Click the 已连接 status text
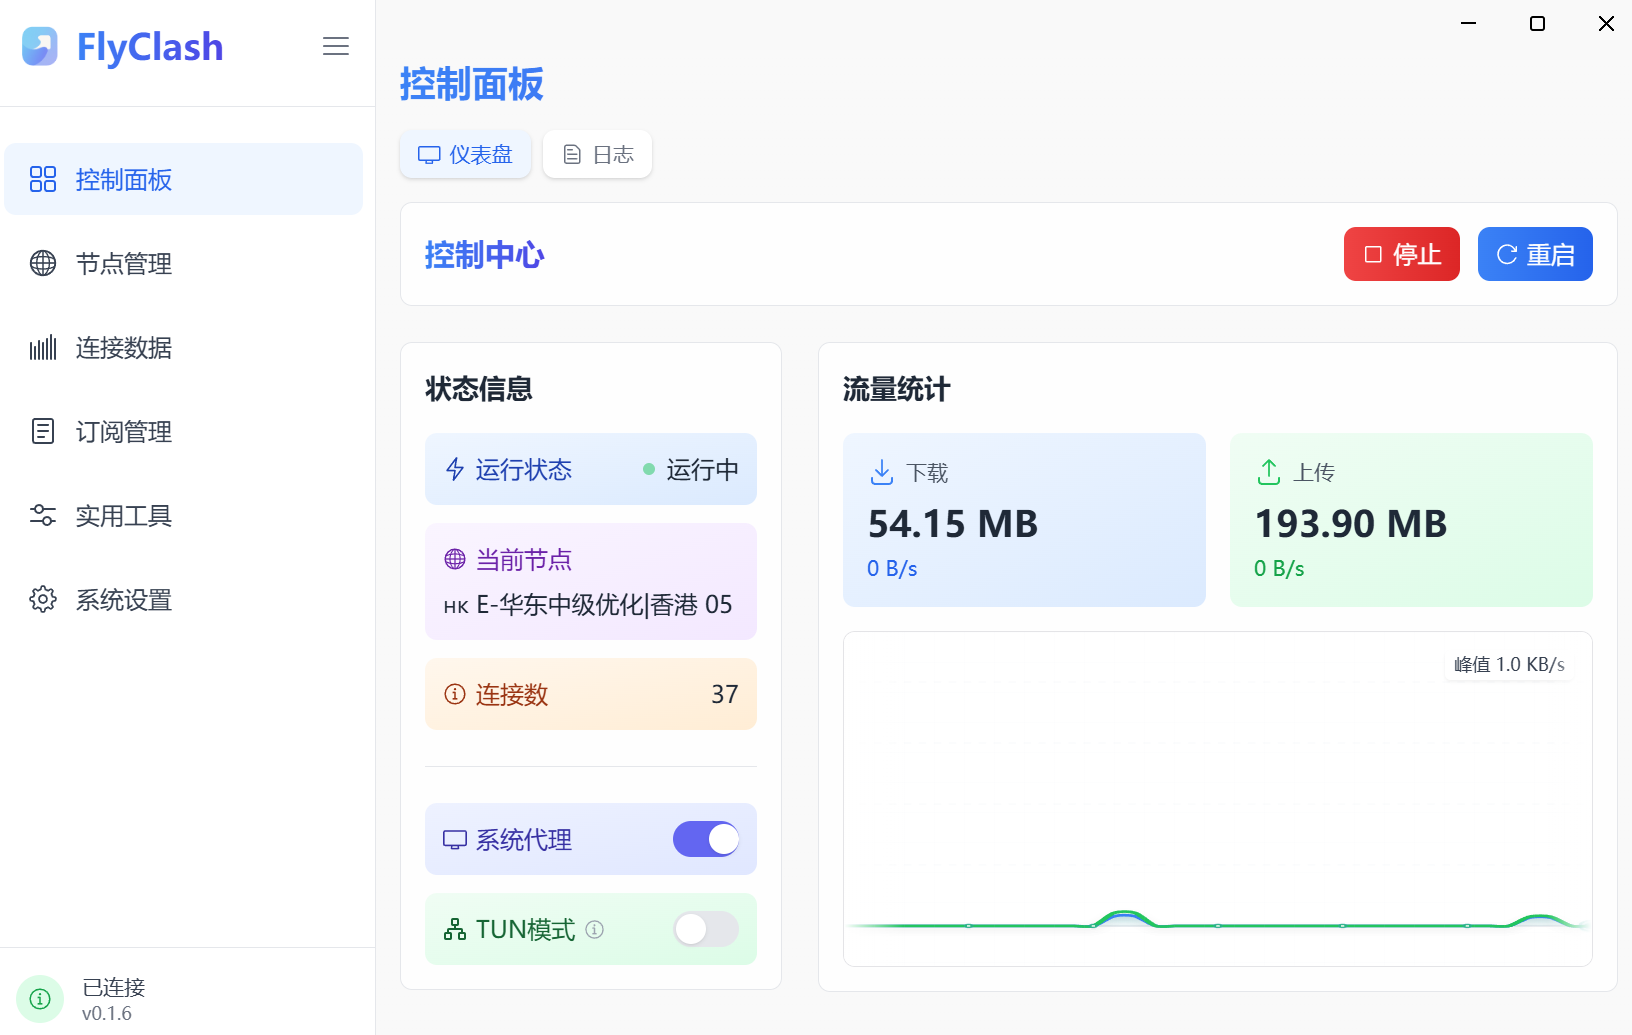Screen dimensions: 1632x1035 click(x=113, y=987)
